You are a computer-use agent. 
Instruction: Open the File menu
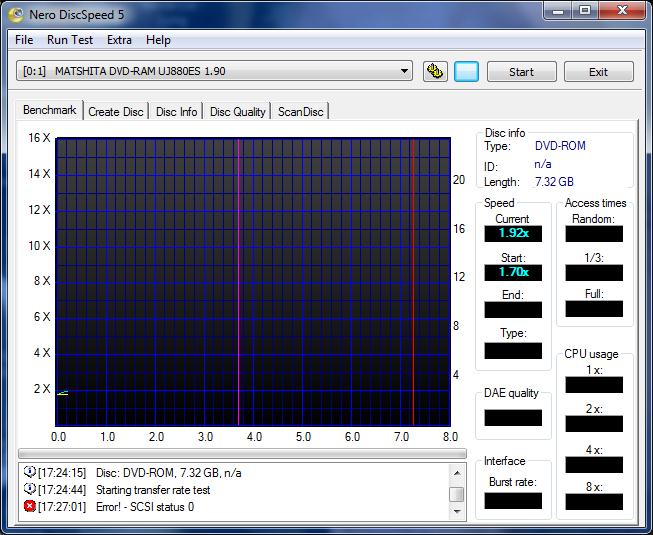click(24, 40)
